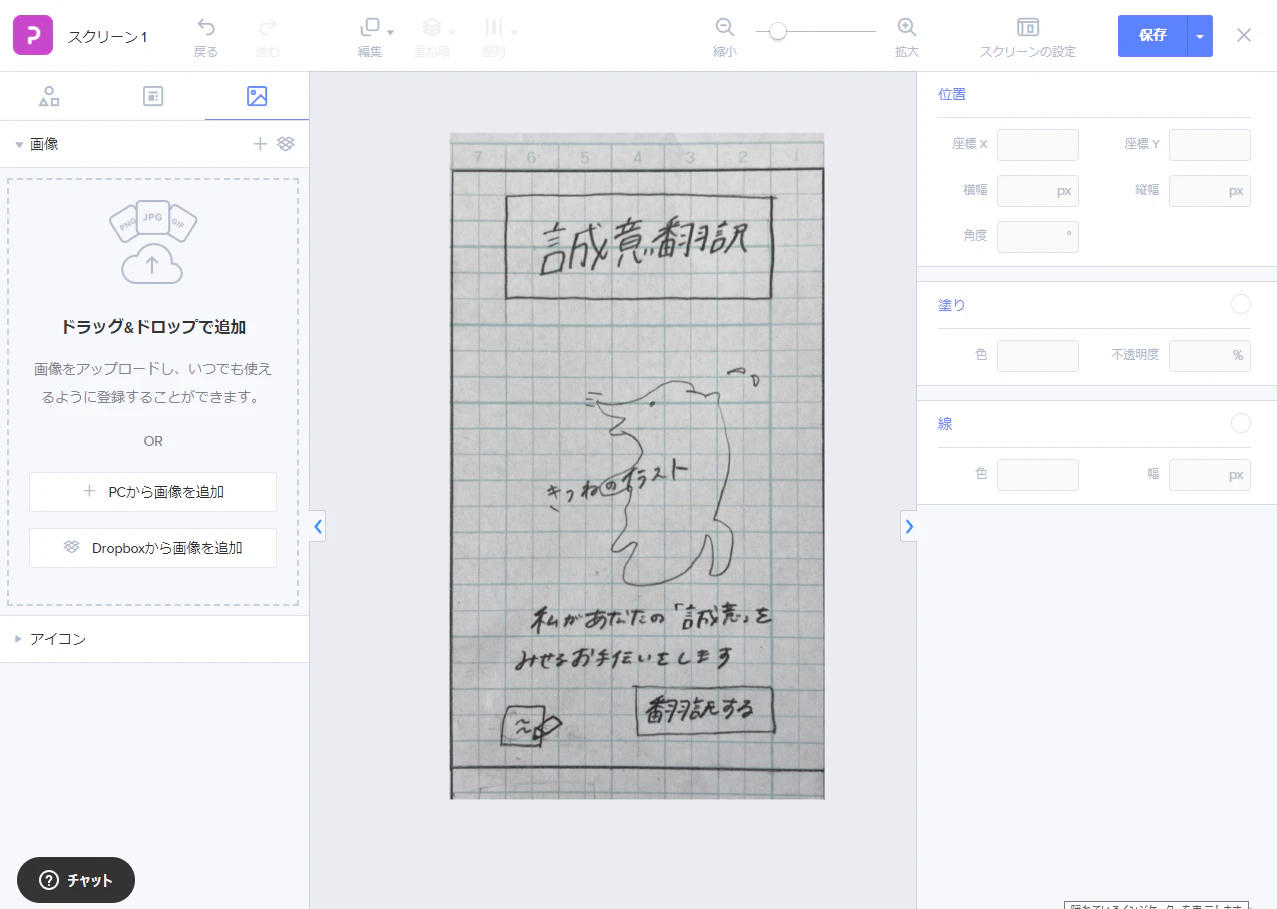Click the cloud upload illustration

(152, 244)
